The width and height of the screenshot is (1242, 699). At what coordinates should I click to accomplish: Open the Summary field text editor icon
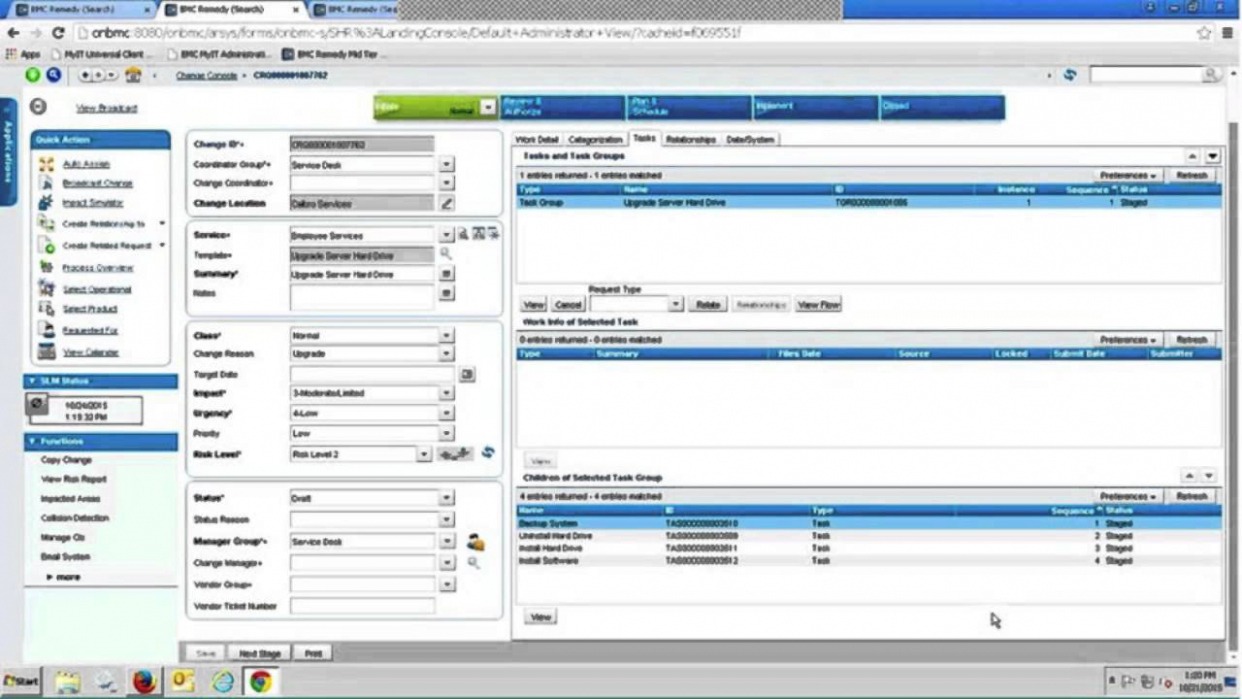tap(447, 274)
